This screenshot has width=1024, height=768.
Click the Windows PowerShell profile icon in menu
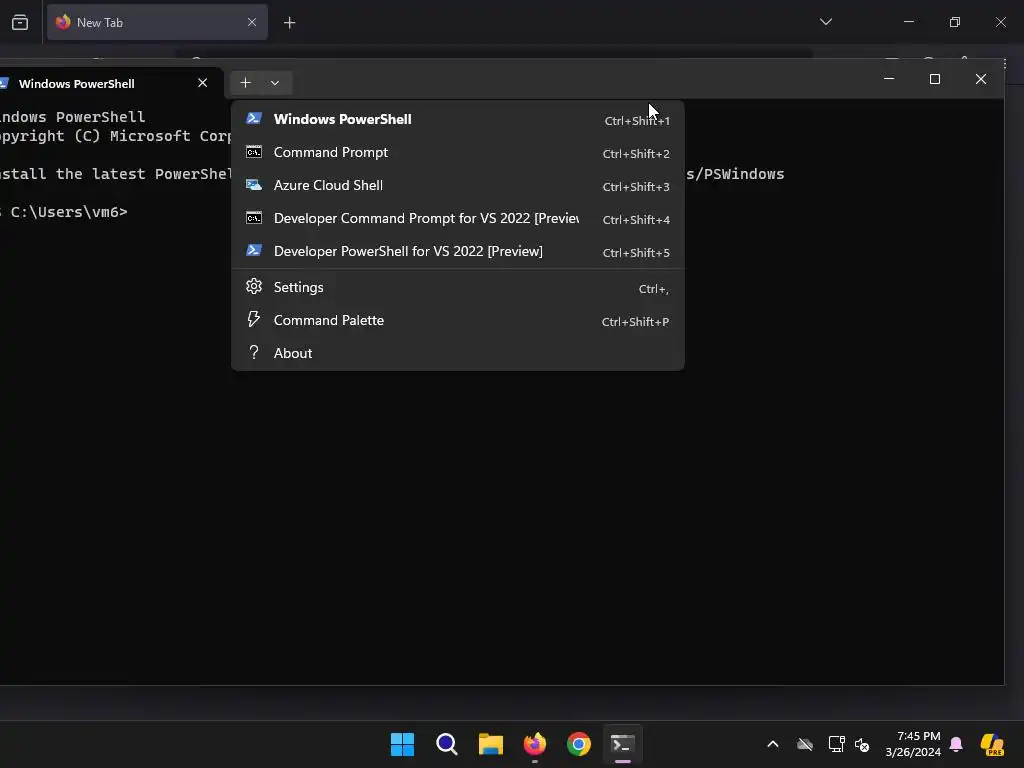pos(254,118)
